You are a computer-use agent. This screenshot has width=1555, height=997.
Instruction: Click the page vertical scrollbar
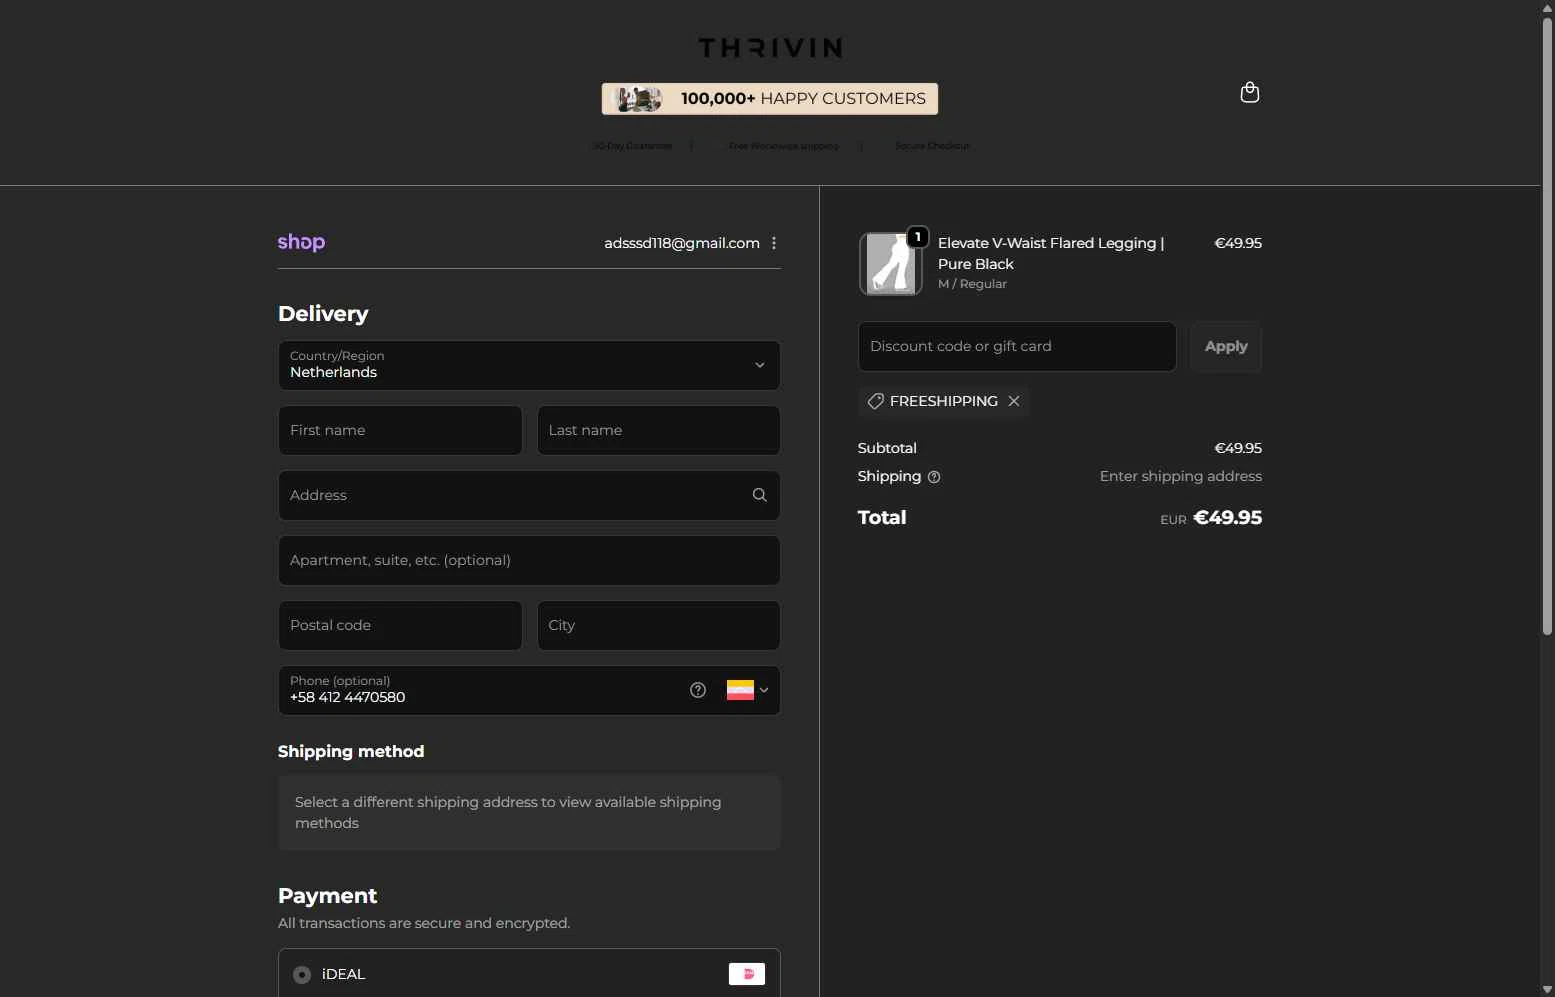coord(1547,325)
